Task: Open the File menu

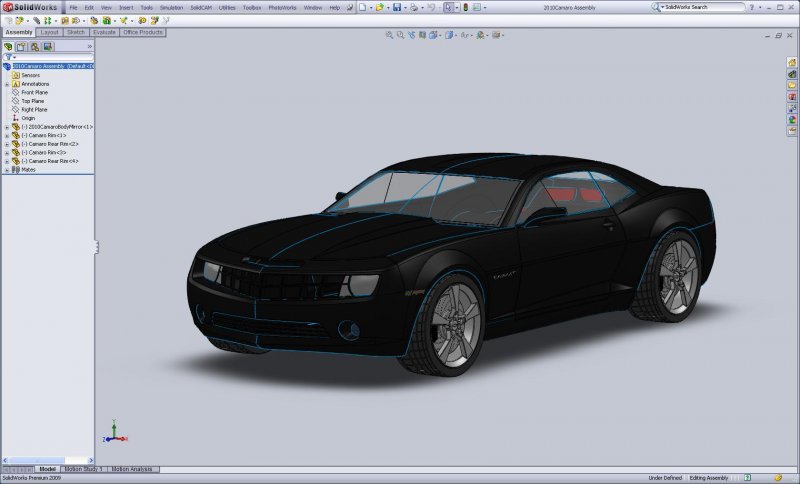Action: point(73,8)
